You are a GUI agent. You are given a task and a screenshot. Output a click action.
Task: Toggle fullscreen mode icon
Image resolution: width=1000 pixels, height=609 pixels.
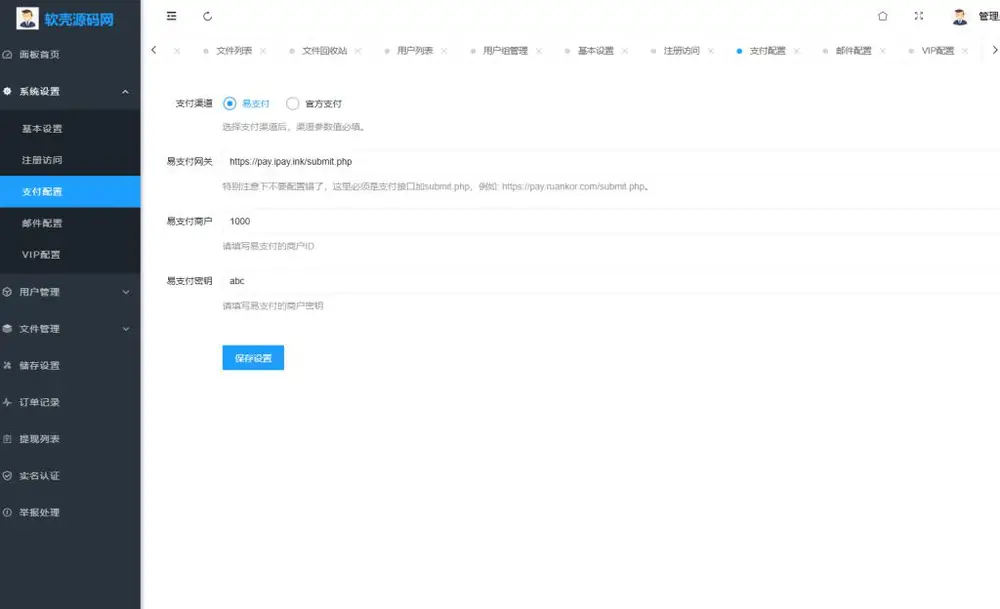click(919, 16)
